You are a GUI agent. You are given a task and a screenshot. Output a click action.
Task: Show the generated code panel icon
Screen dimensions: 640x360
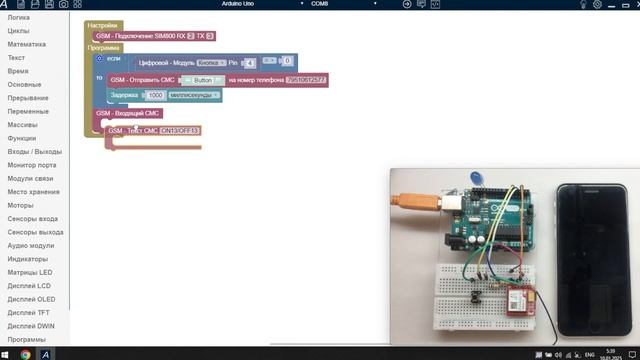[435, 4]
